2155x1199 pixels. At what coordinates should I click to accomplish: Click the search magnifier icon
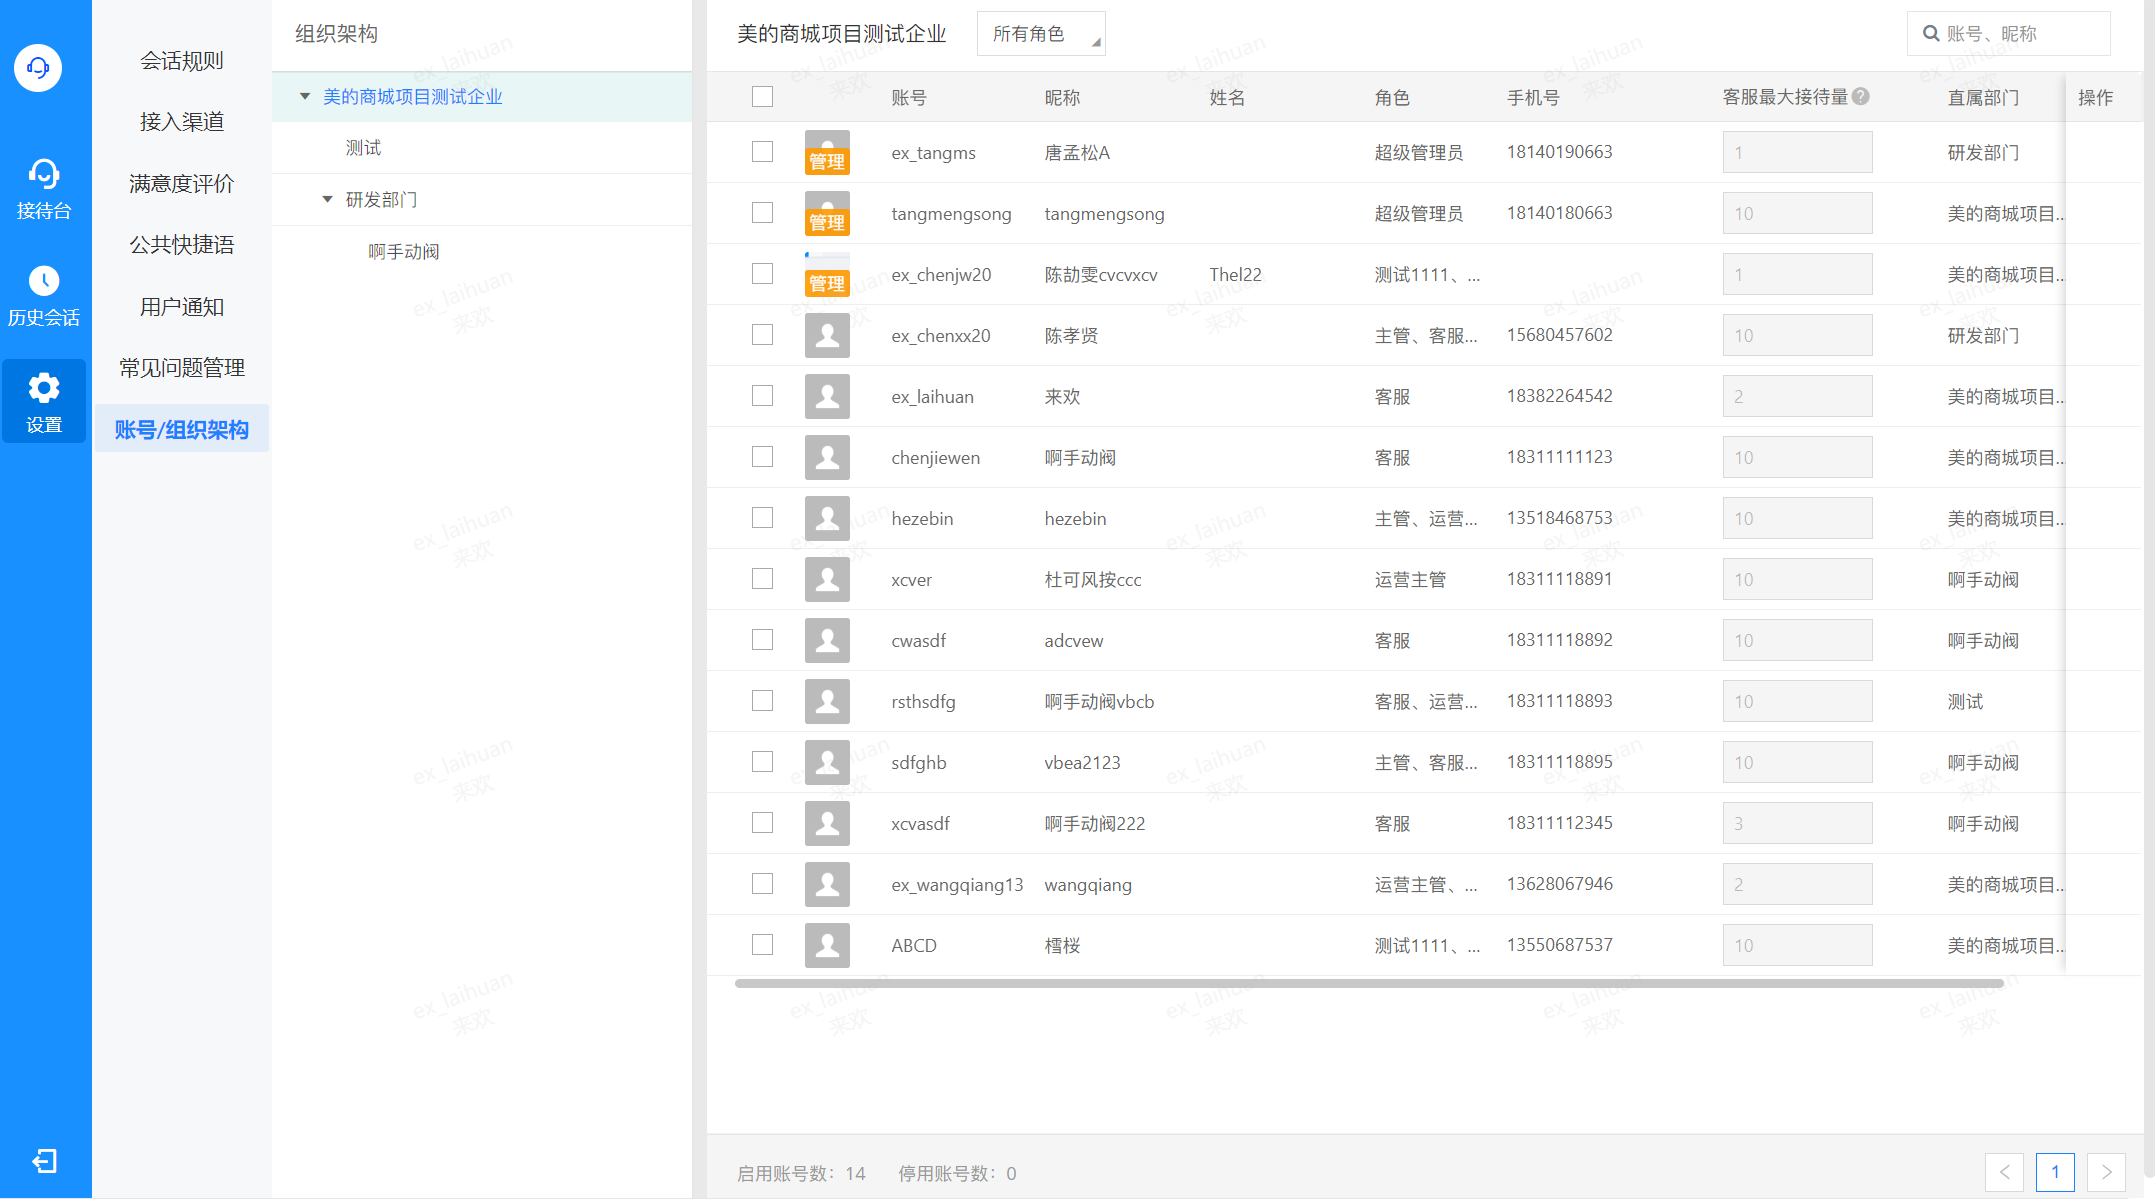pos(1931,34)
